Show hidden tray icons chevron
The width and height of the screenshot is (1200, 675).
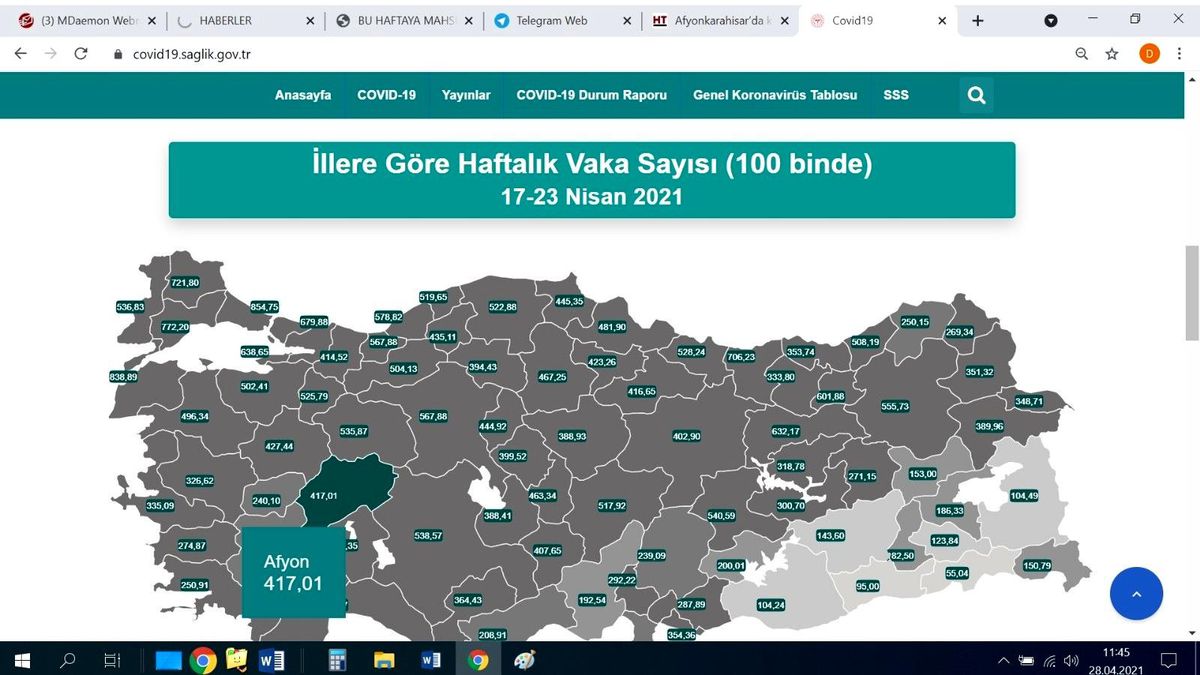point(1004,660)
